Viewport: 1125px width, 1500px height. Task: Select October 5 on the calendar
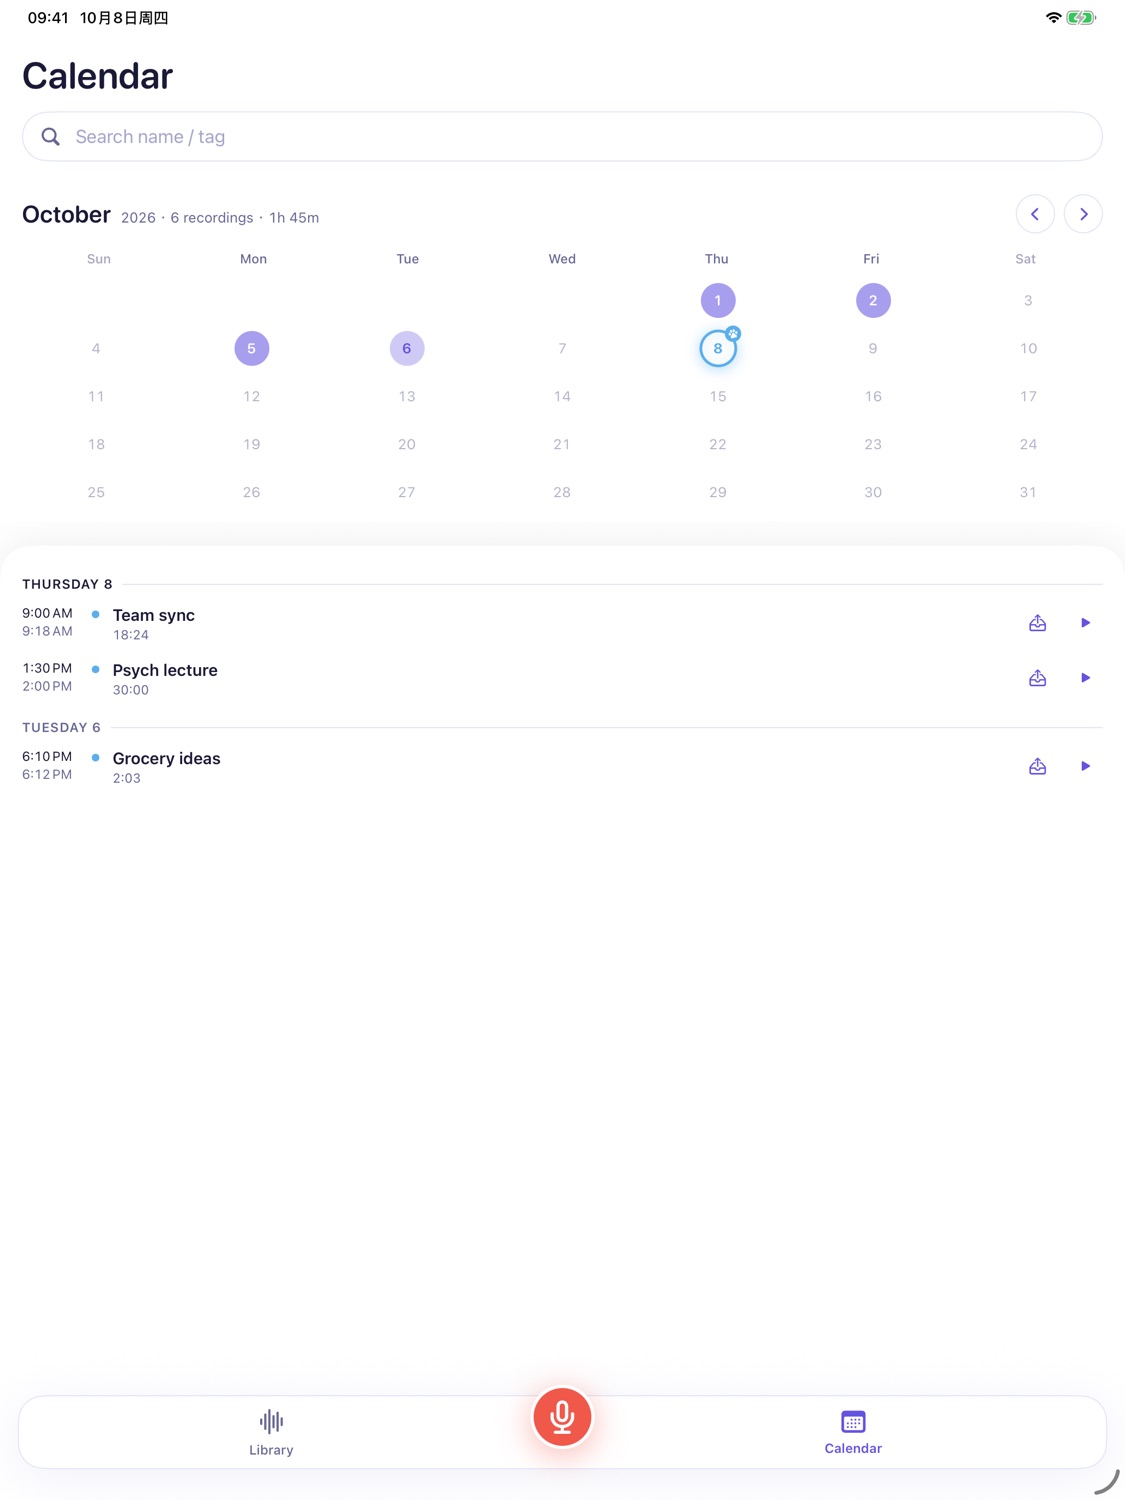pyautogui.click(x=252, y=349)
